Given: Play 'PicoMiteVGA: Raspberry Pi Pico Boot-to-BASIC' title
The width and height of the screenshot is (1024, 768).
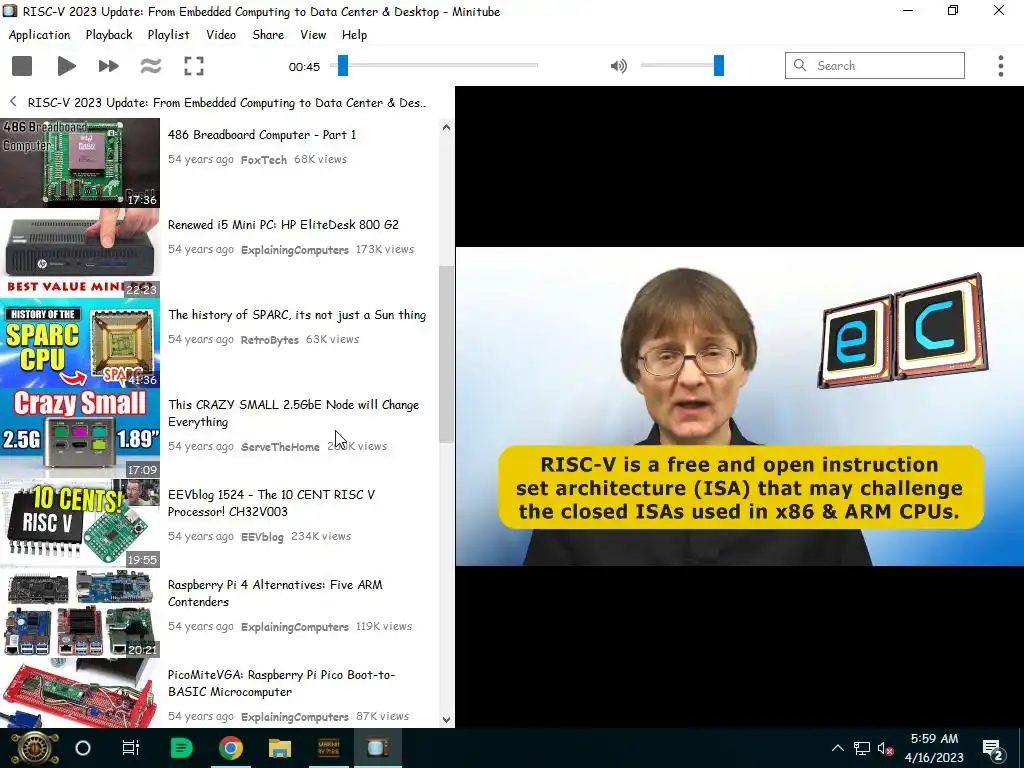Looking at the screenshot, I should (281, 683).
